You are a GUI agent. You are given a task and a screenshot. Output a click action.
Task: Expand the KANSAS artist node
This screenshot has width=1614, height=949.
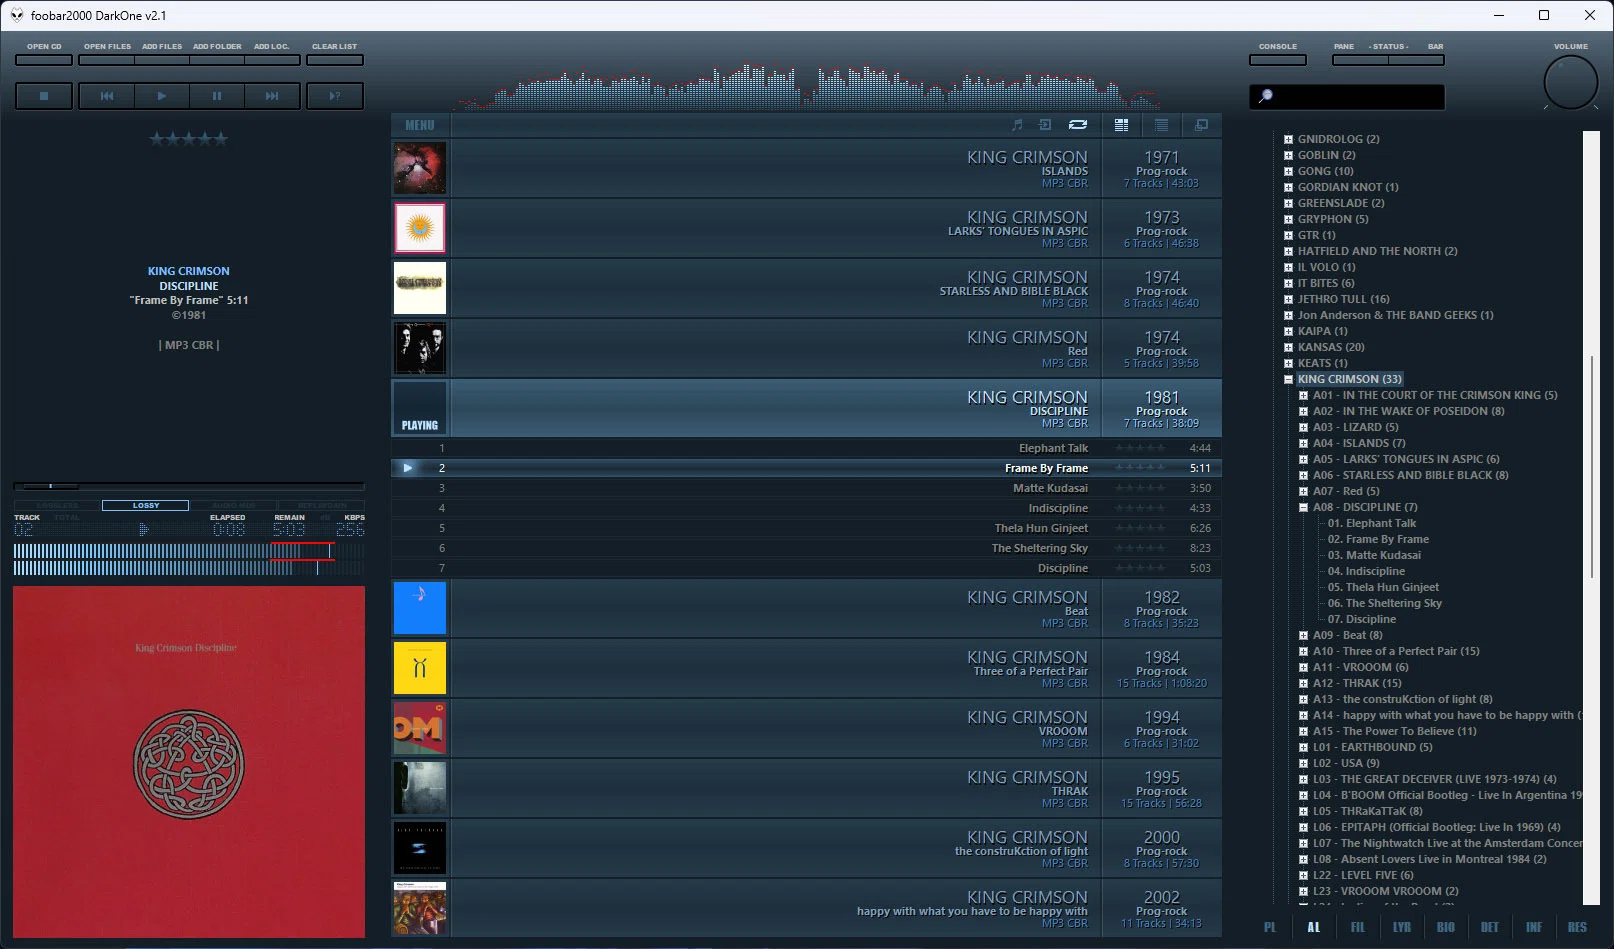[x=1289, y=347]
